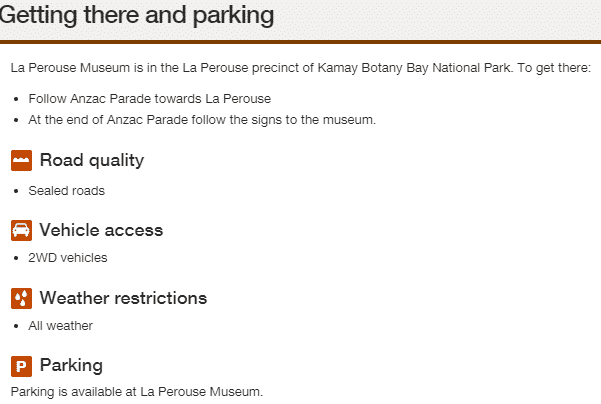Image resolution: width=601 pixels, height=404 pixels.
Task: Click the follow the signs to museum line
Action: point(202,120)
